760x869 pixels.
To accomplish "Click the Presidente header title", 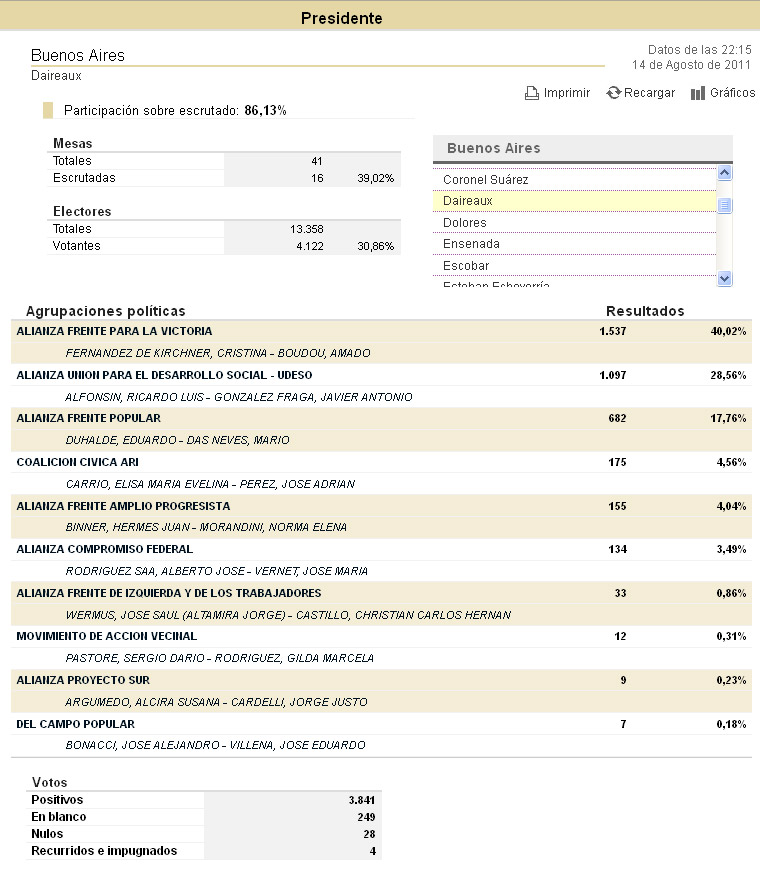I will [341, 18].
